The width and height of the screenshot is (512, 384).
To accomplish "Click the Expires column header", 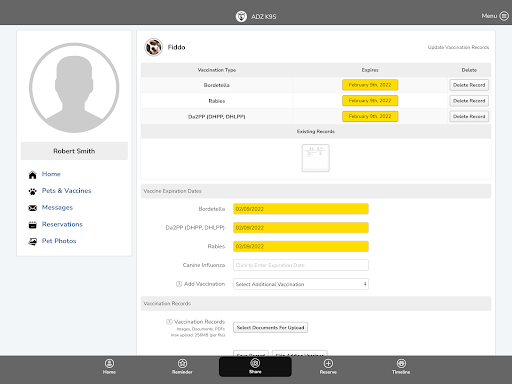I will (x=370, y=70).
